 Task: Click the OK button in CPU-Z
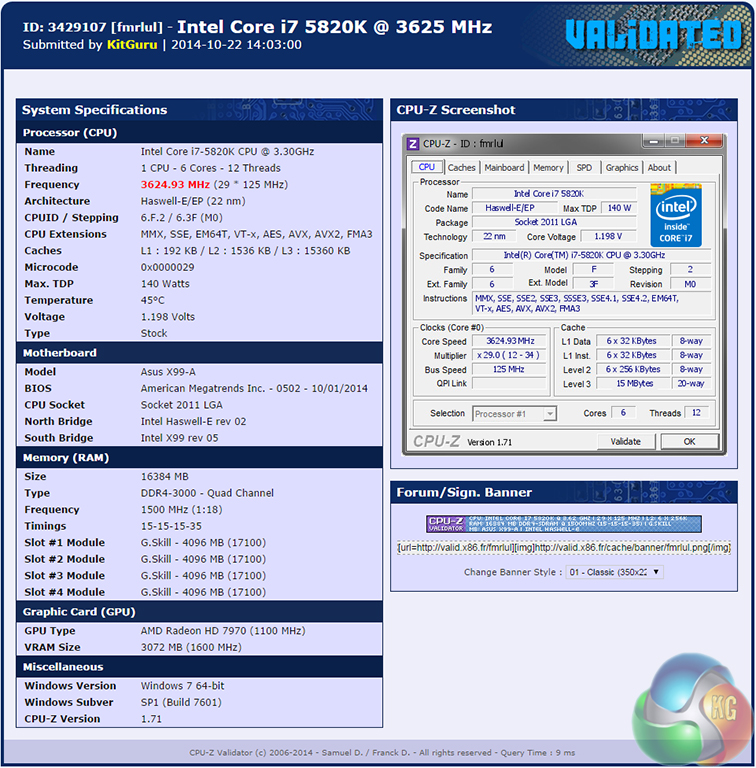coord(689,441)
